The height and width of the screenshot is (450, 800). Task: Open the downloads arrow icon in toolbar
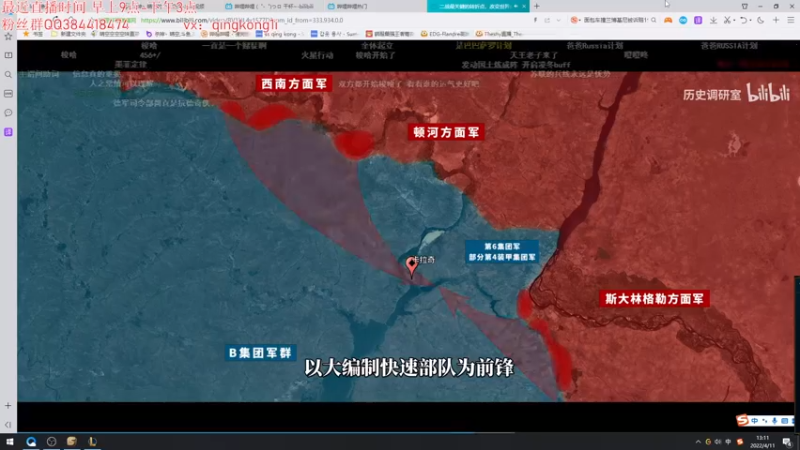[x=713, y=20]
